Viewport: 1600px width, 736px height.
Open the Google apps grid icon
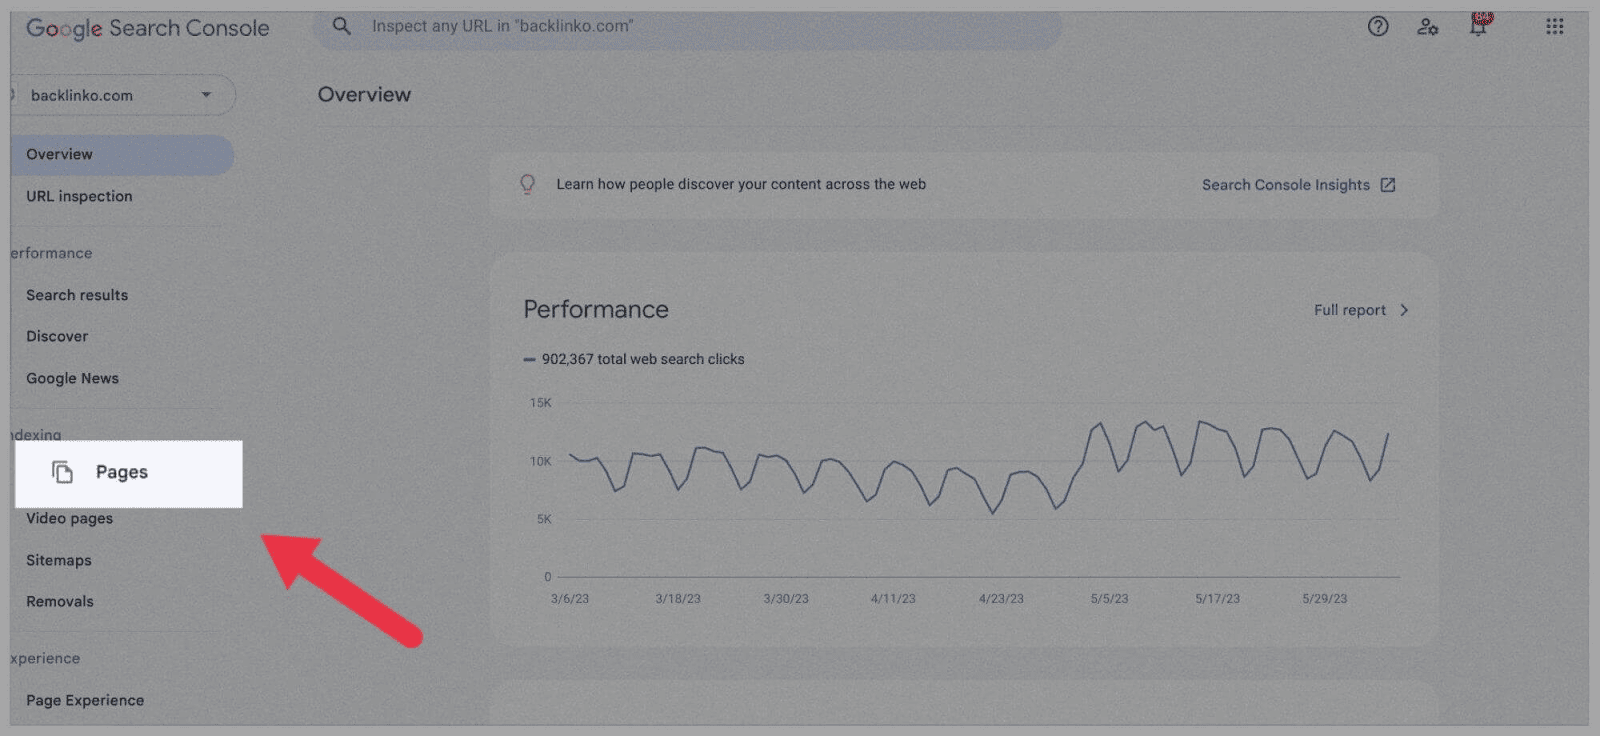pyautogui.click(x=1554, y=26)
